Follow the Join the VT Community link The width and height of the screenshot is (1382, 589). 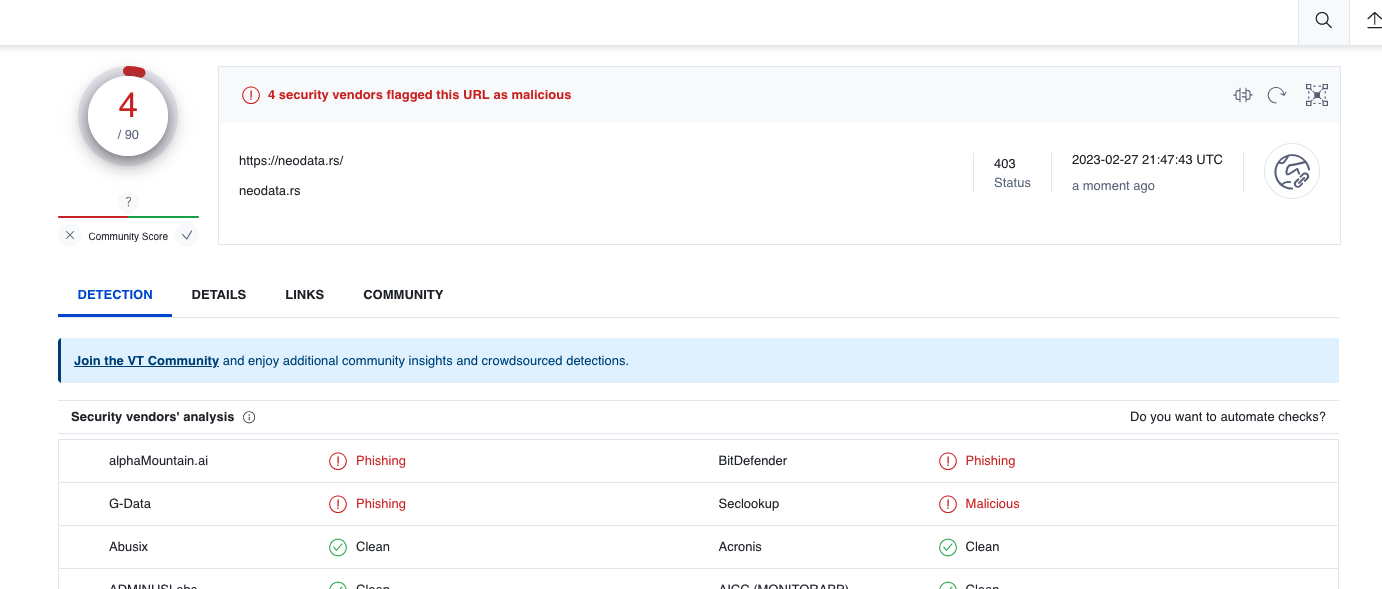coord(146,361)
